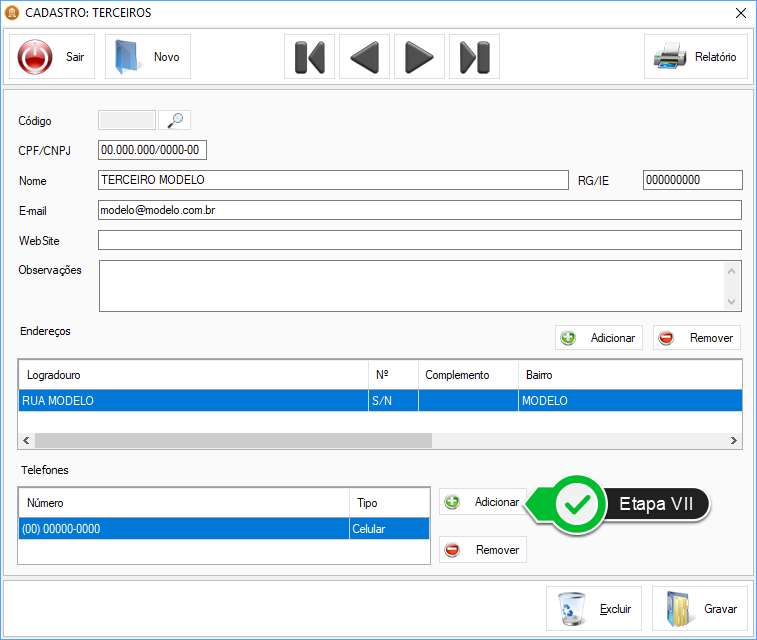Click the Celular type cell

point(389,529)
